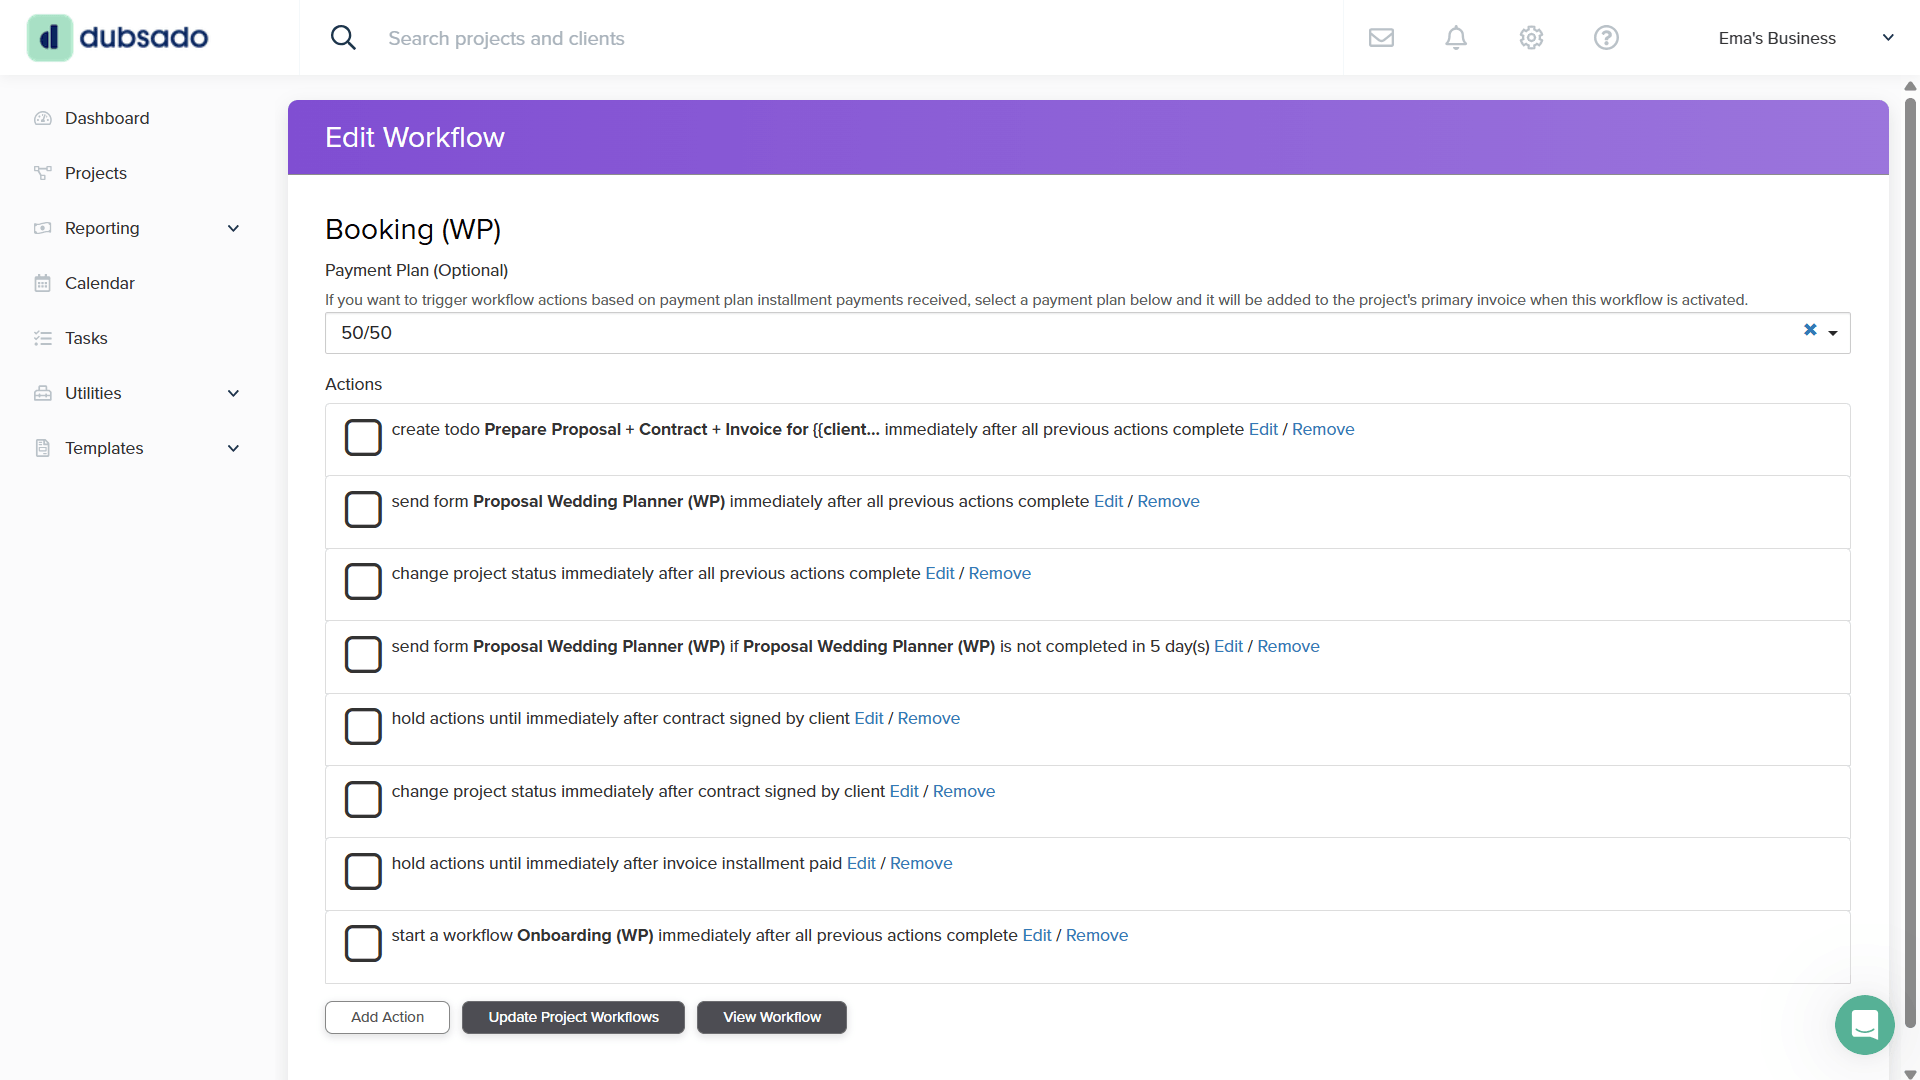
Task: Open the Dashboard page
Action: [x=107, y=118]
